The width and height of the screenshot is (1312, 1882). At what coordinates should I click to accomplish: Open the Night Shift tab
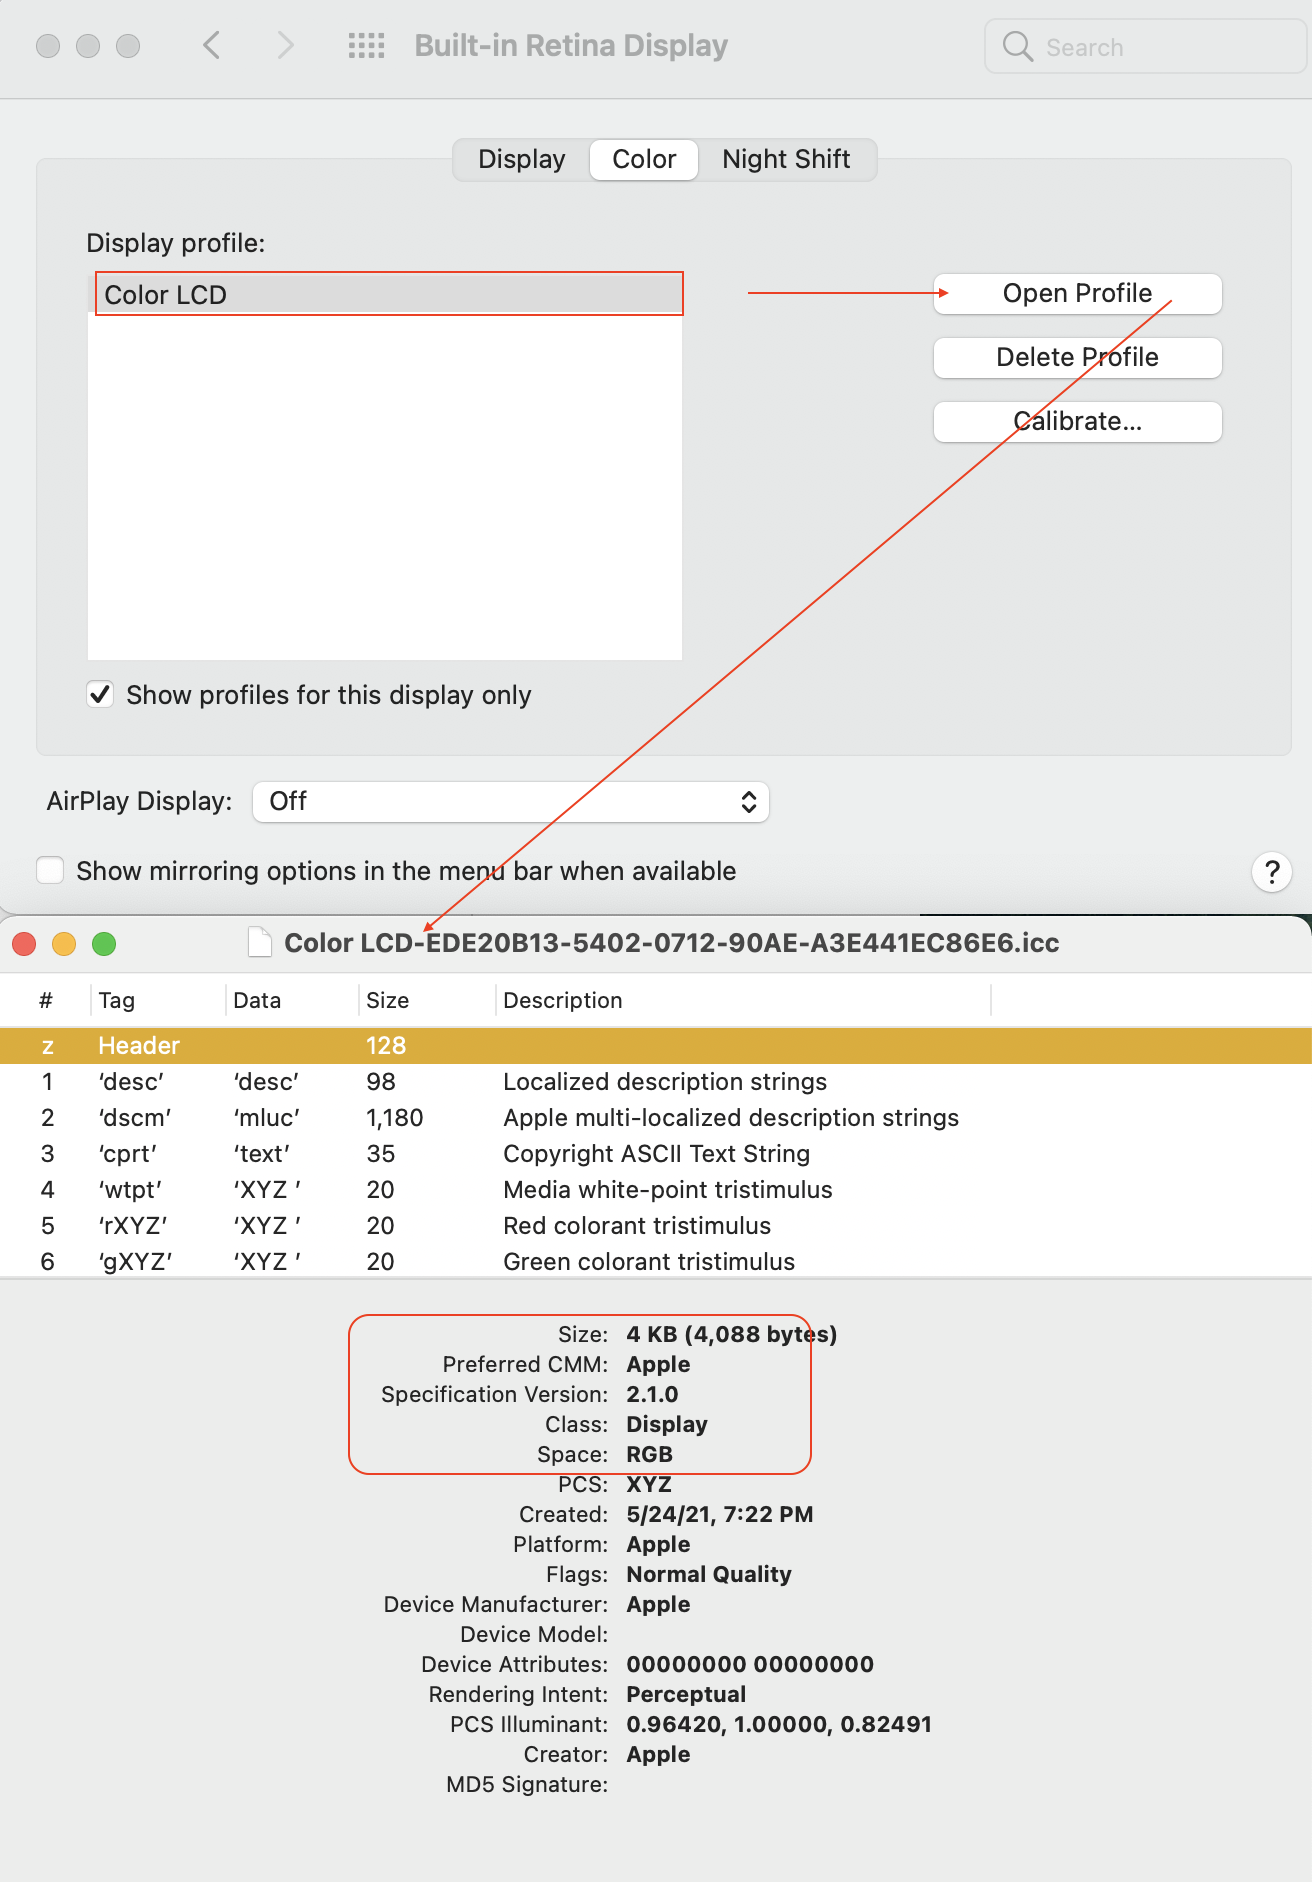pyautogui.click(x=786, y=159)
